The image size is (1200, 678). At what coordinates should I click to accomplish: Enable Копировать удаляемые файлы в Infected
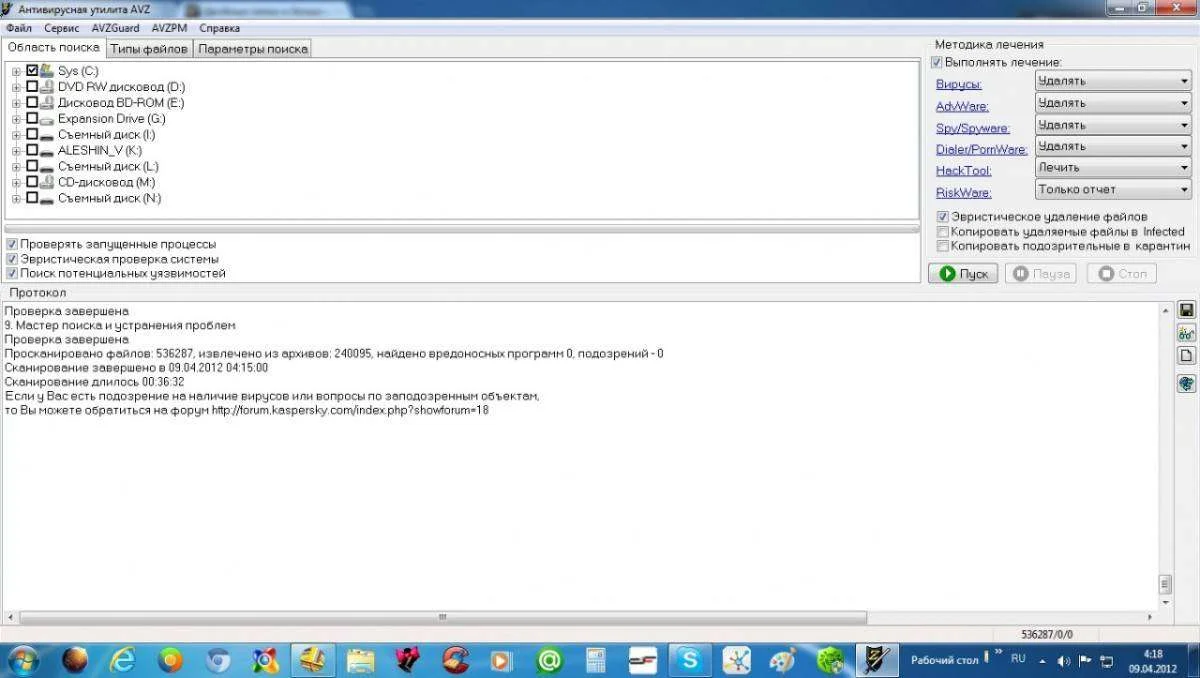point(943,231)
